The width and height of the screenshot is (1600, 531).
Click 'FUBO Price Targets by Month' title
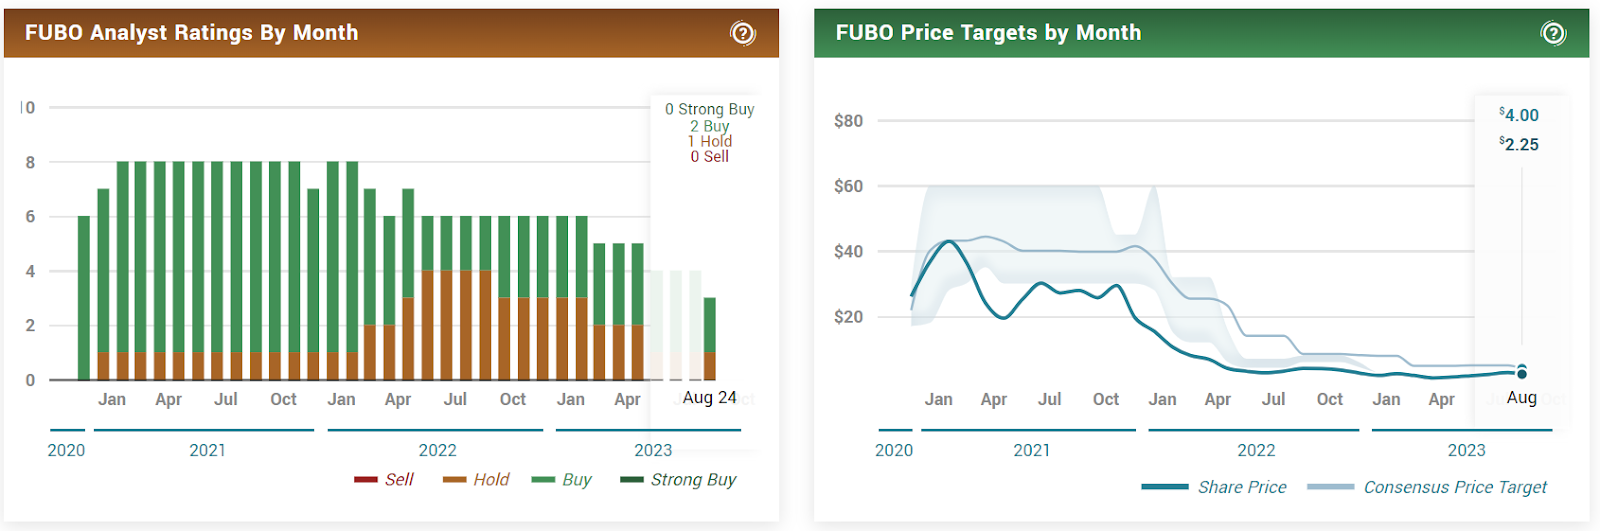pos(988,33)
